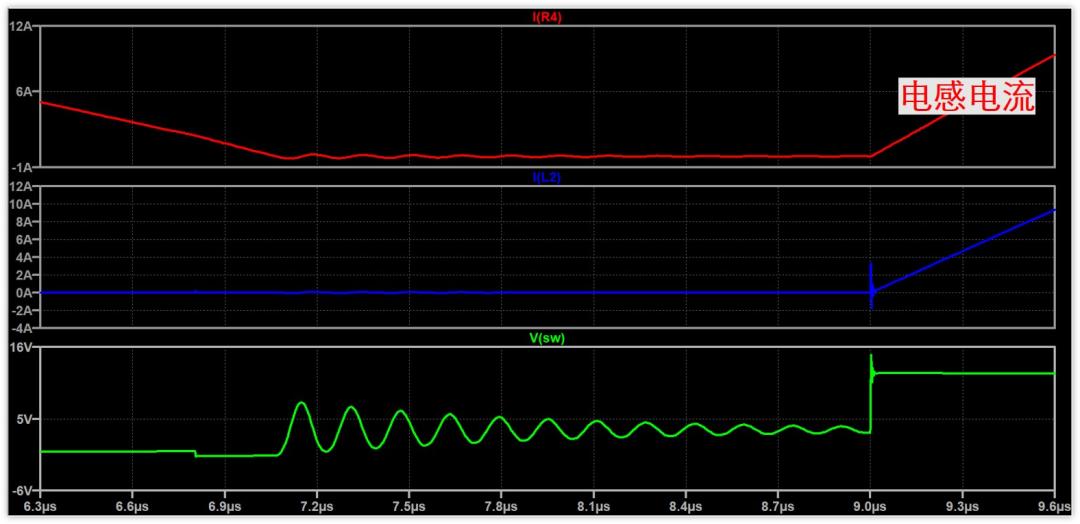
Task: Click the 7.5µs time axis label
Action: pyautogui.click(x=409, y=506)
